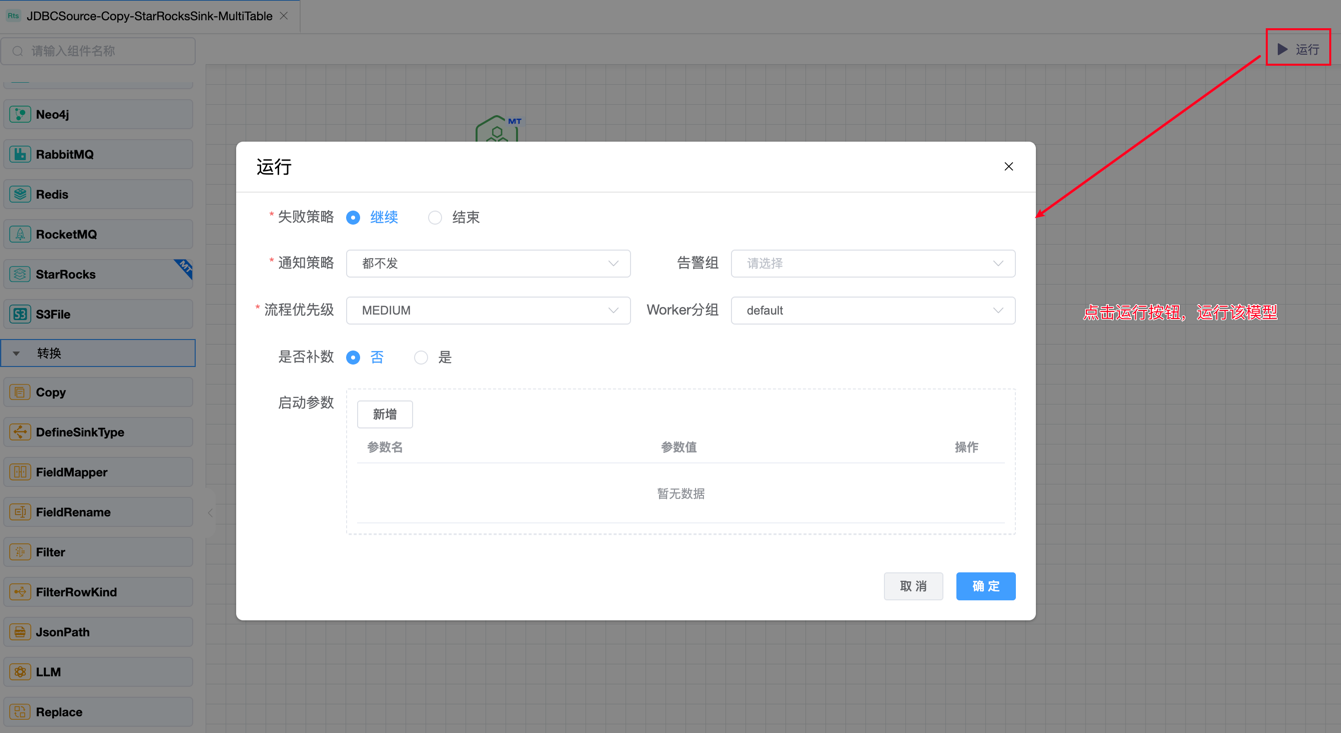1341x733 pixels.
Task: Choose the RocketMQ component icon
Action: click(20, 235)
